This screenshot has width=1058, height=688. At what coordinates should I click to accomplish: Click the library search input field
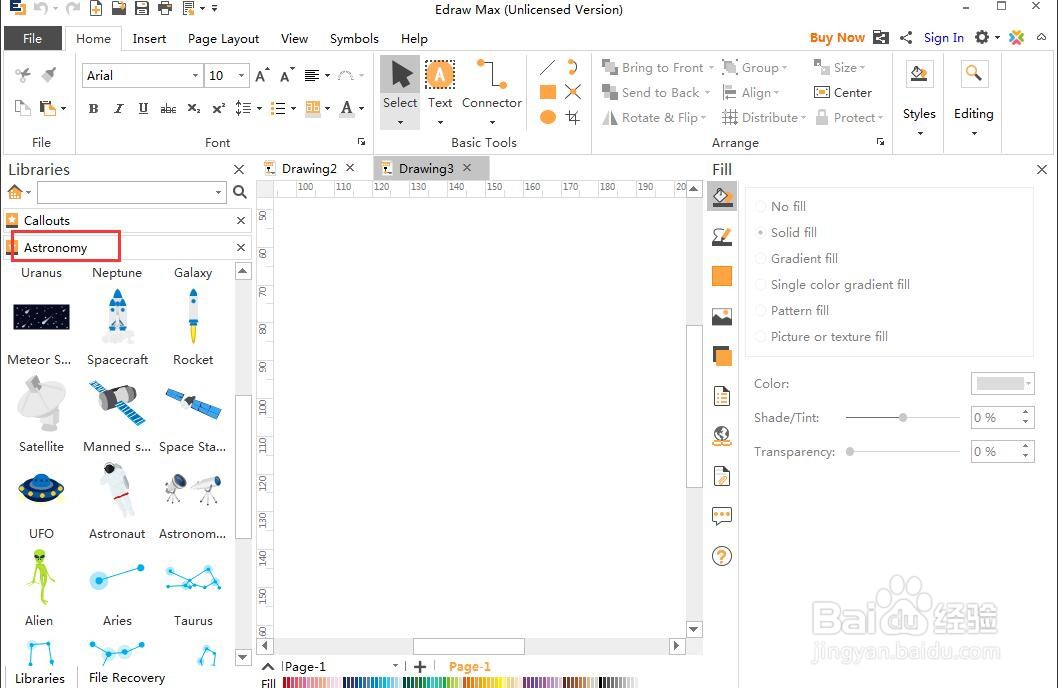pyautogui.click(x=132, y=192)
